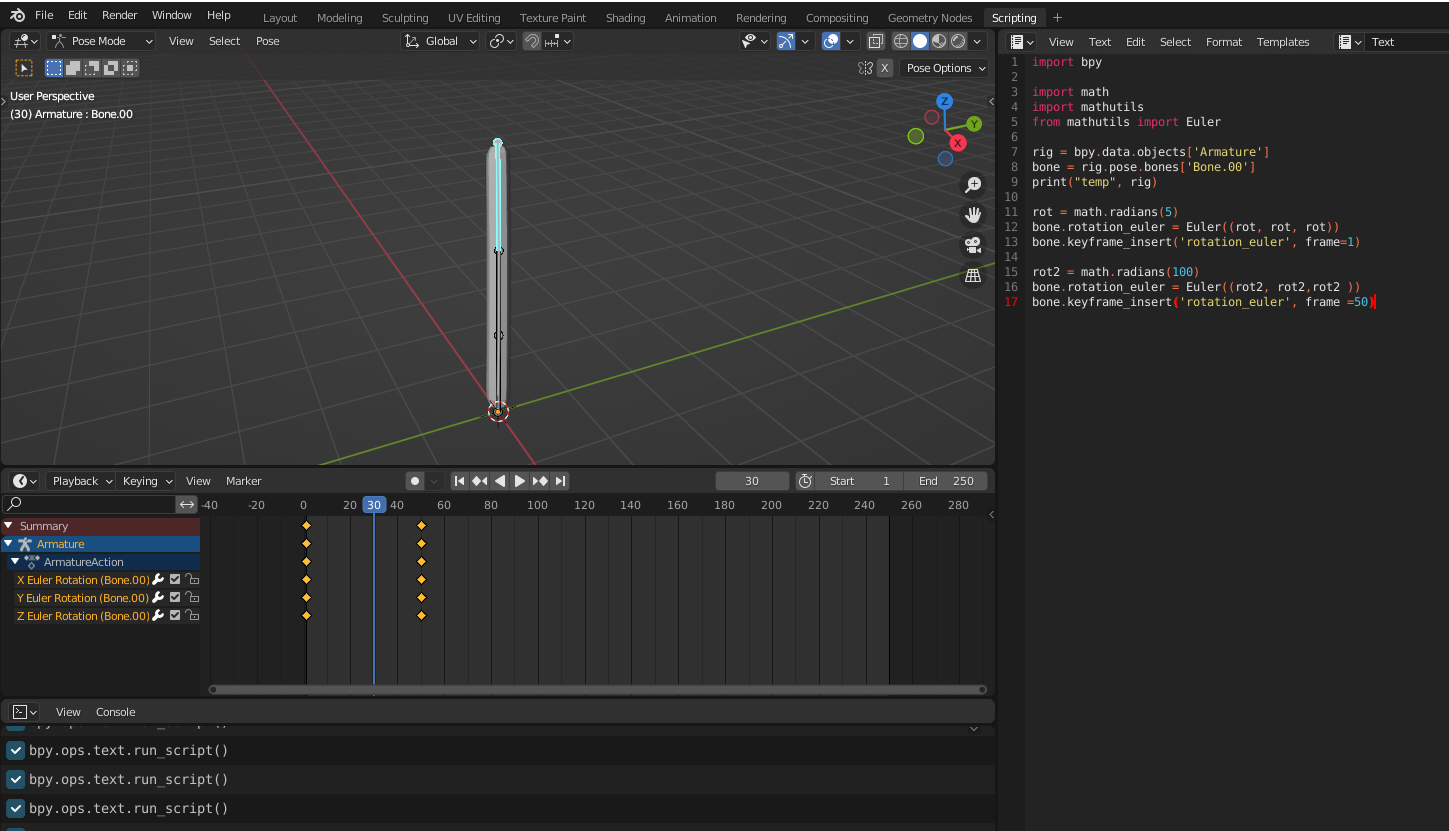The height and width of the screenshot is (831, 1449).
Task: Click the Blender logo icon
Action: pos(18,15)
